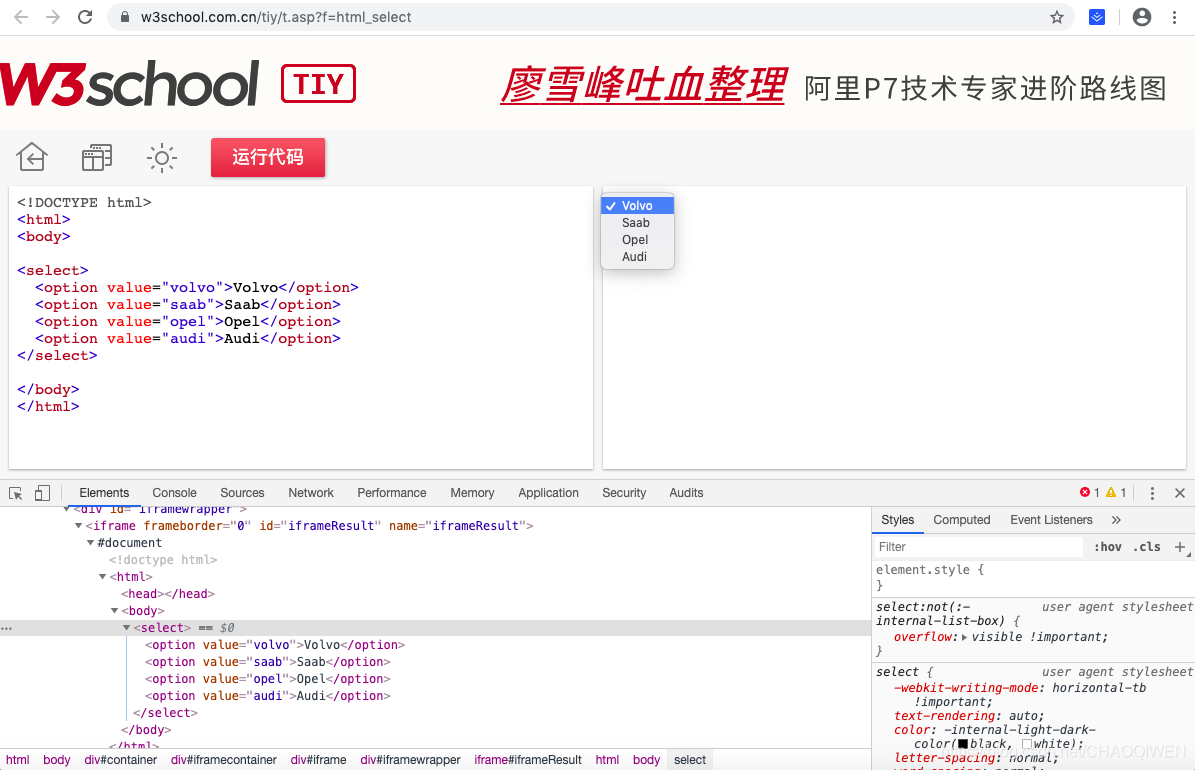The image size is (1195, 770).
Task: Open the user profile icon
Action: click(1142, 17)
